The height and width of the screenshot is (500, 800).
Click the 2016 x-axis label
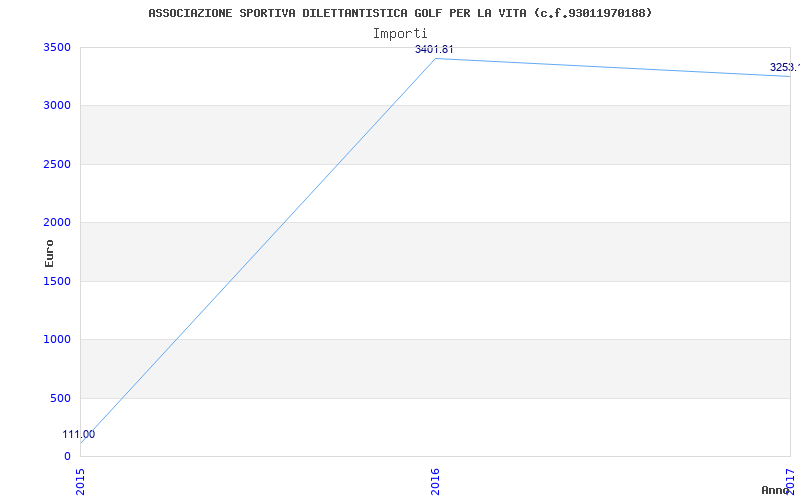click(x=435, y=482)
